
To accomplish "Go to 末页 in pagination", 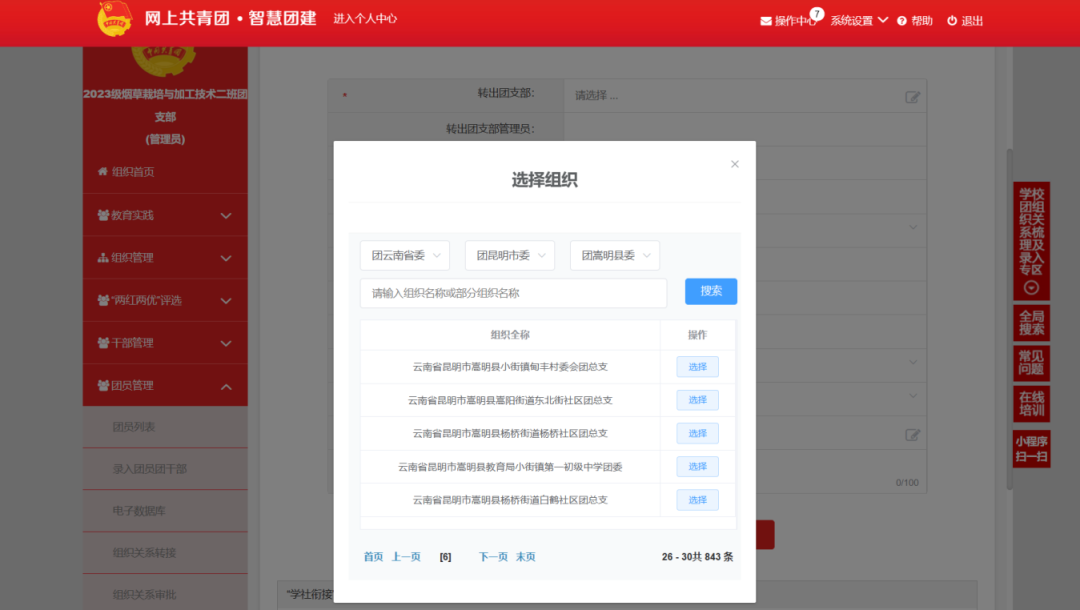I will pyautogui.click(x=526, y=557).
